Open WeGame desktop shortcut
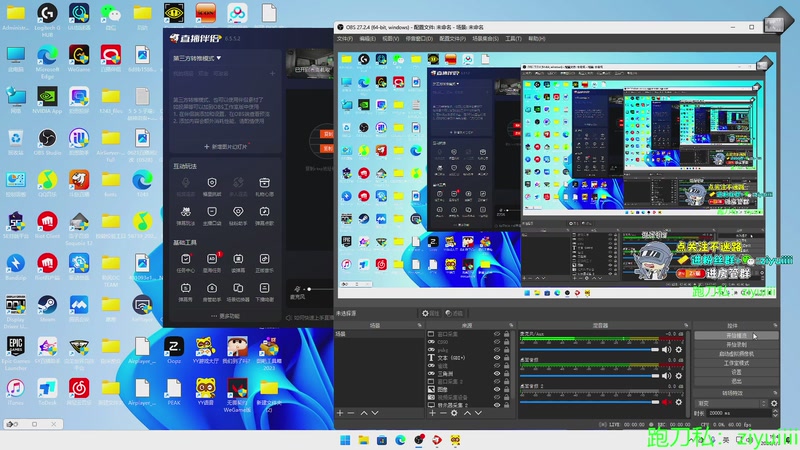Screen dimensions: 800x450 click(x=79, y=58)
